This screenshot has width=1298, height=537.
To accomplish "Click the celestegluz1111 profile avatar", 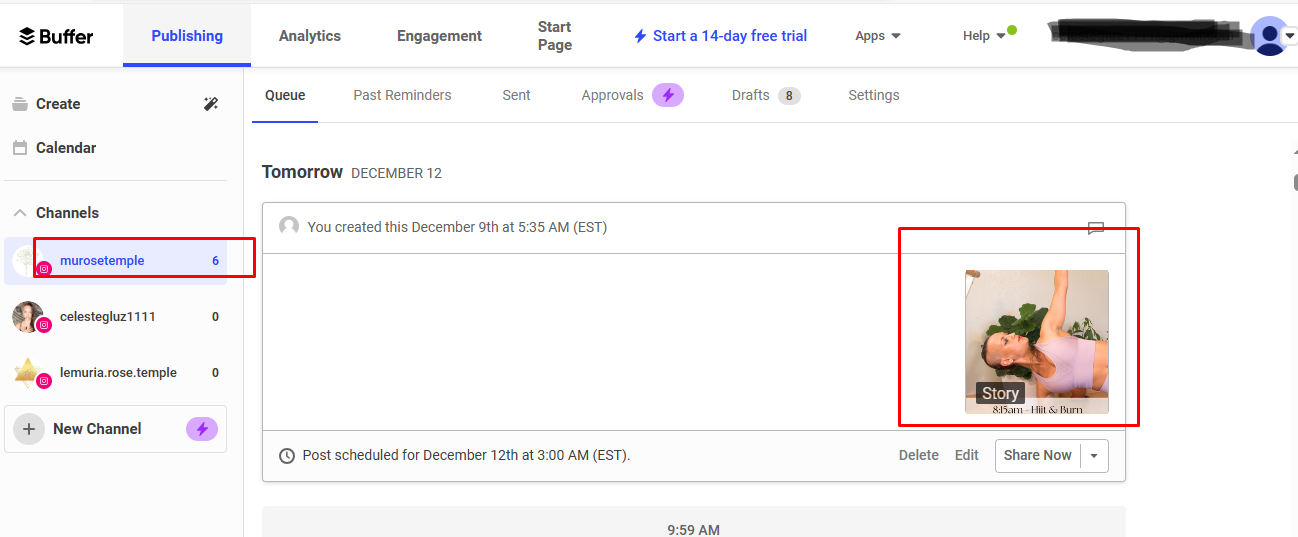I will pyautogui.click(x=27, y=317).
